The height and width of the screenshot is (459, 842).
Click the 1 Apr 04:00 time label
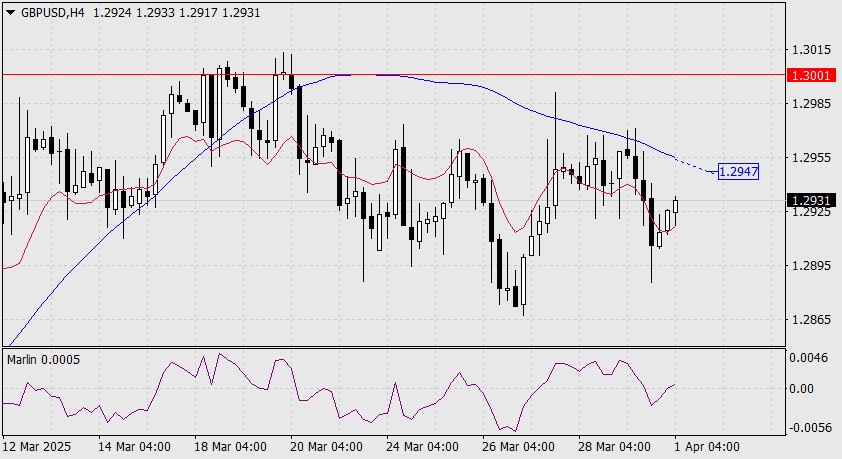coord(707,447)
